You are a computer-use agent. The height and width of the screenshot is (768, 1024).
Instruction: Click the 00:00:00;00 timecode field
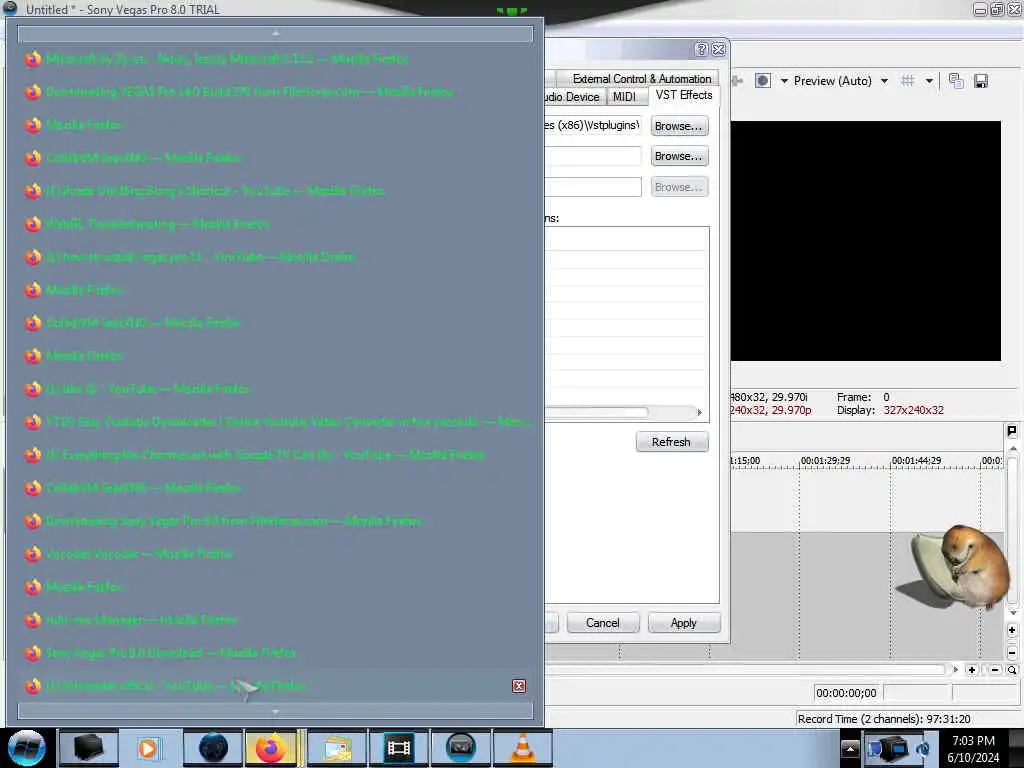coord(846,693)
